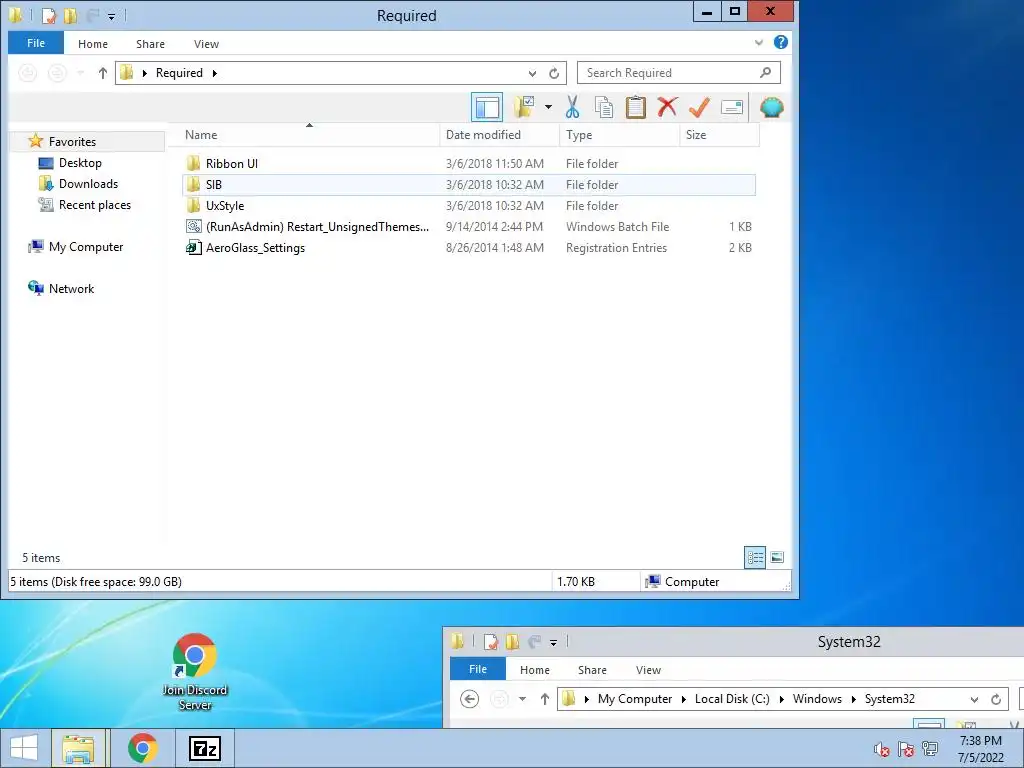Click the Up arrow in the Required window
1024x768 pixels.
[x=103, y=73]
